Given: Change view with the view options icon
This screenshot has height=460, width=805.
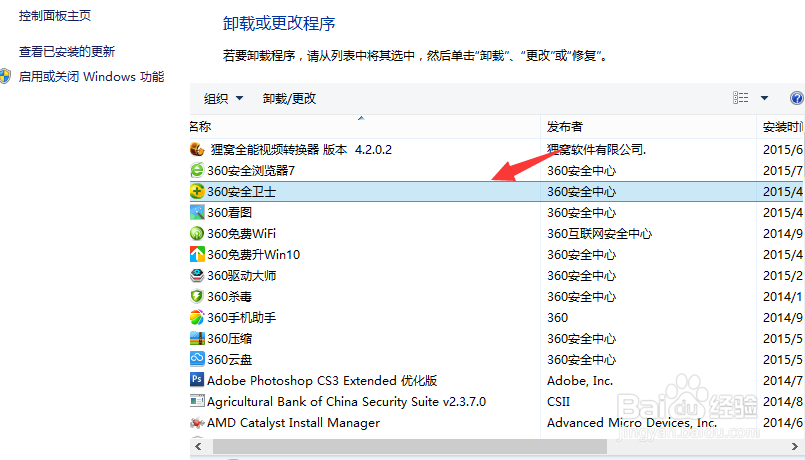Looking at the screenshot, I should pos(740,98).
